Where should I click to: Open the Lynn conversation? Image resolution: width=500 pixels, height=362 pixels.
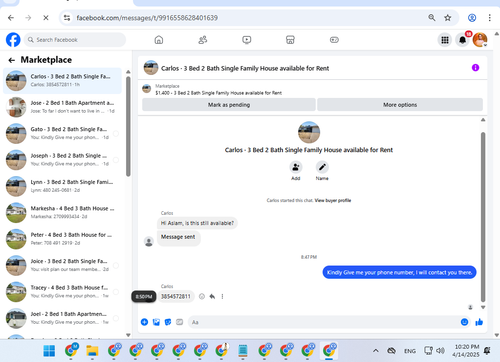(62, 186)
